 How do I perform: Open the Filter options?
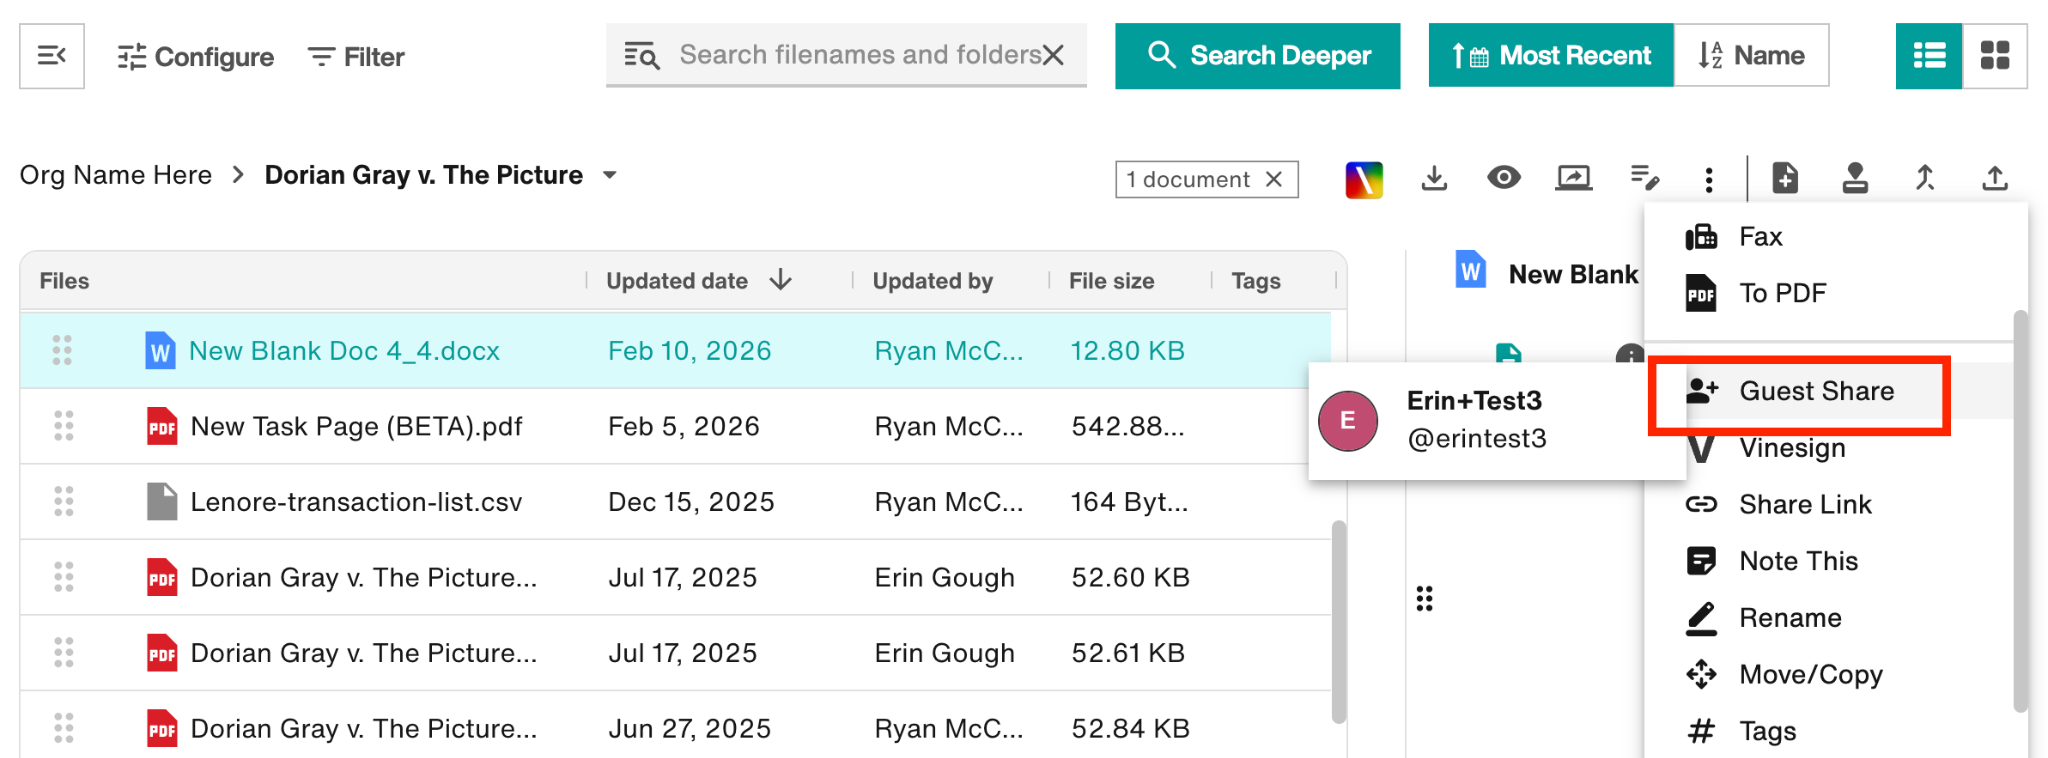[356, 57]
